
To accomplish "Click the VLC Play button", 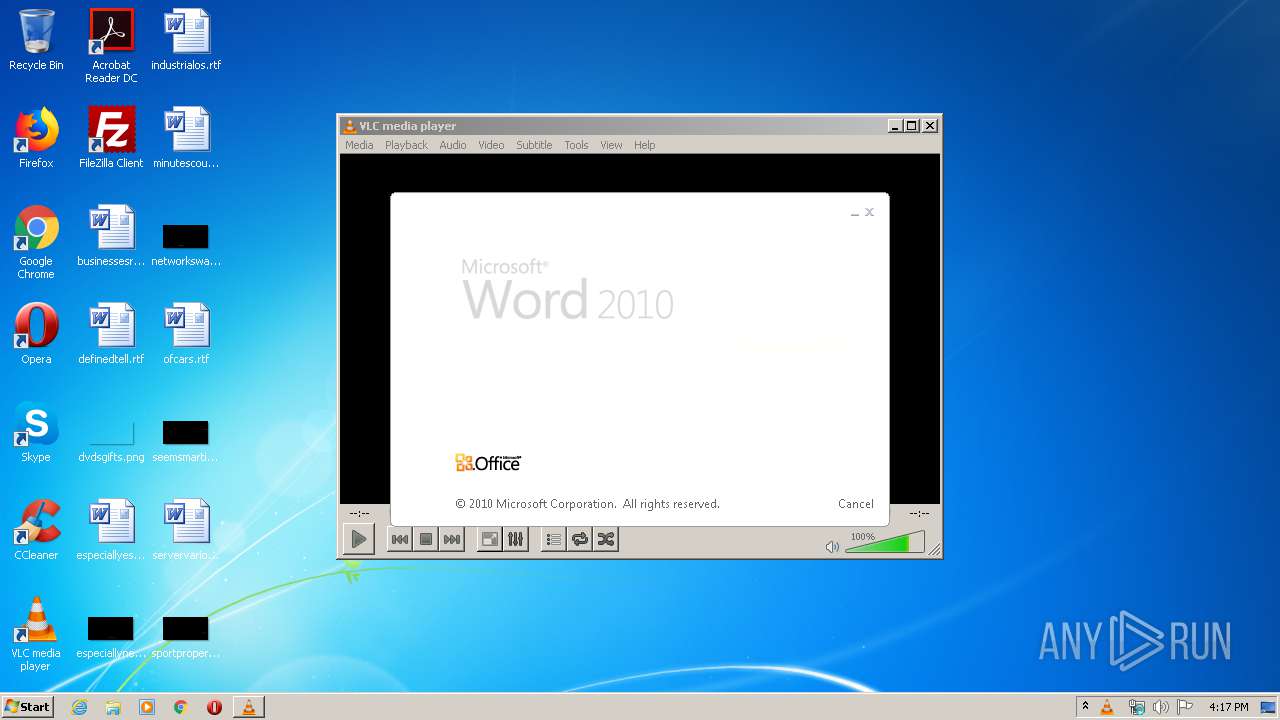I will pos(358,539).
